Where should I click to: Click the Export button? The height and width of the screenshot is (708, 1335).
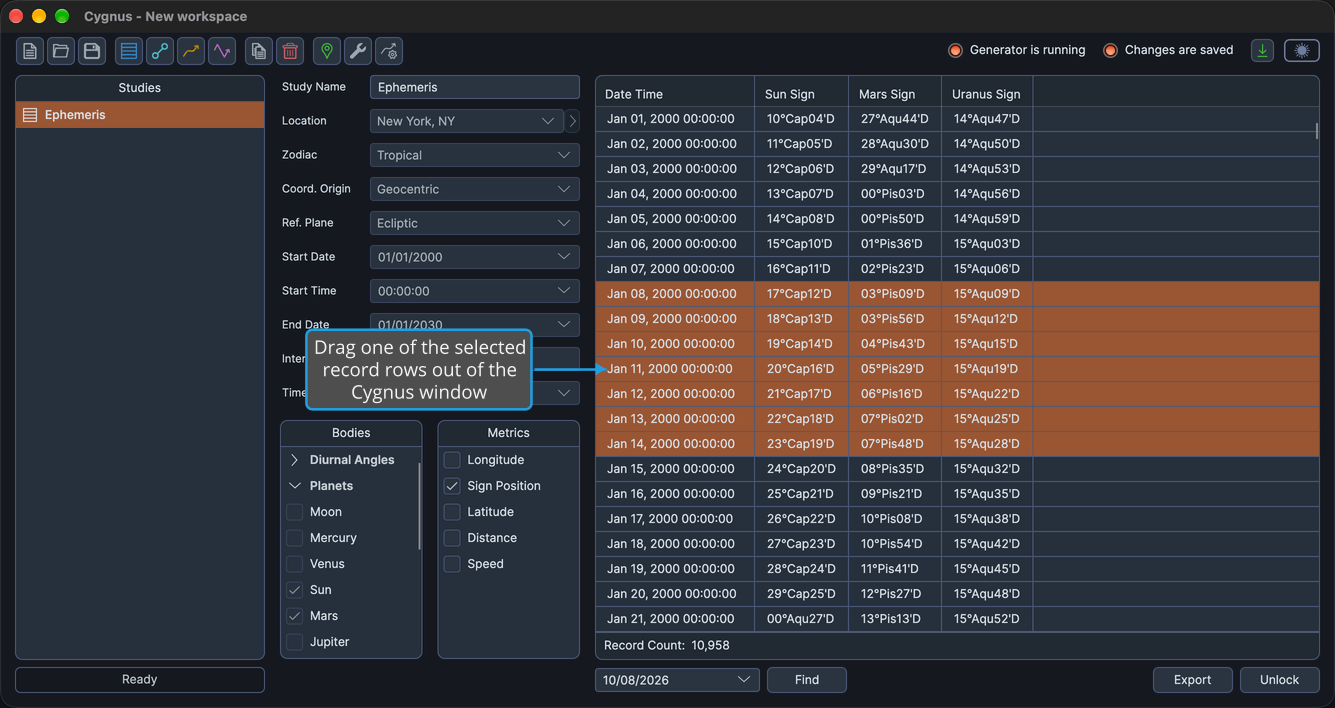(x=1193, y=680)
